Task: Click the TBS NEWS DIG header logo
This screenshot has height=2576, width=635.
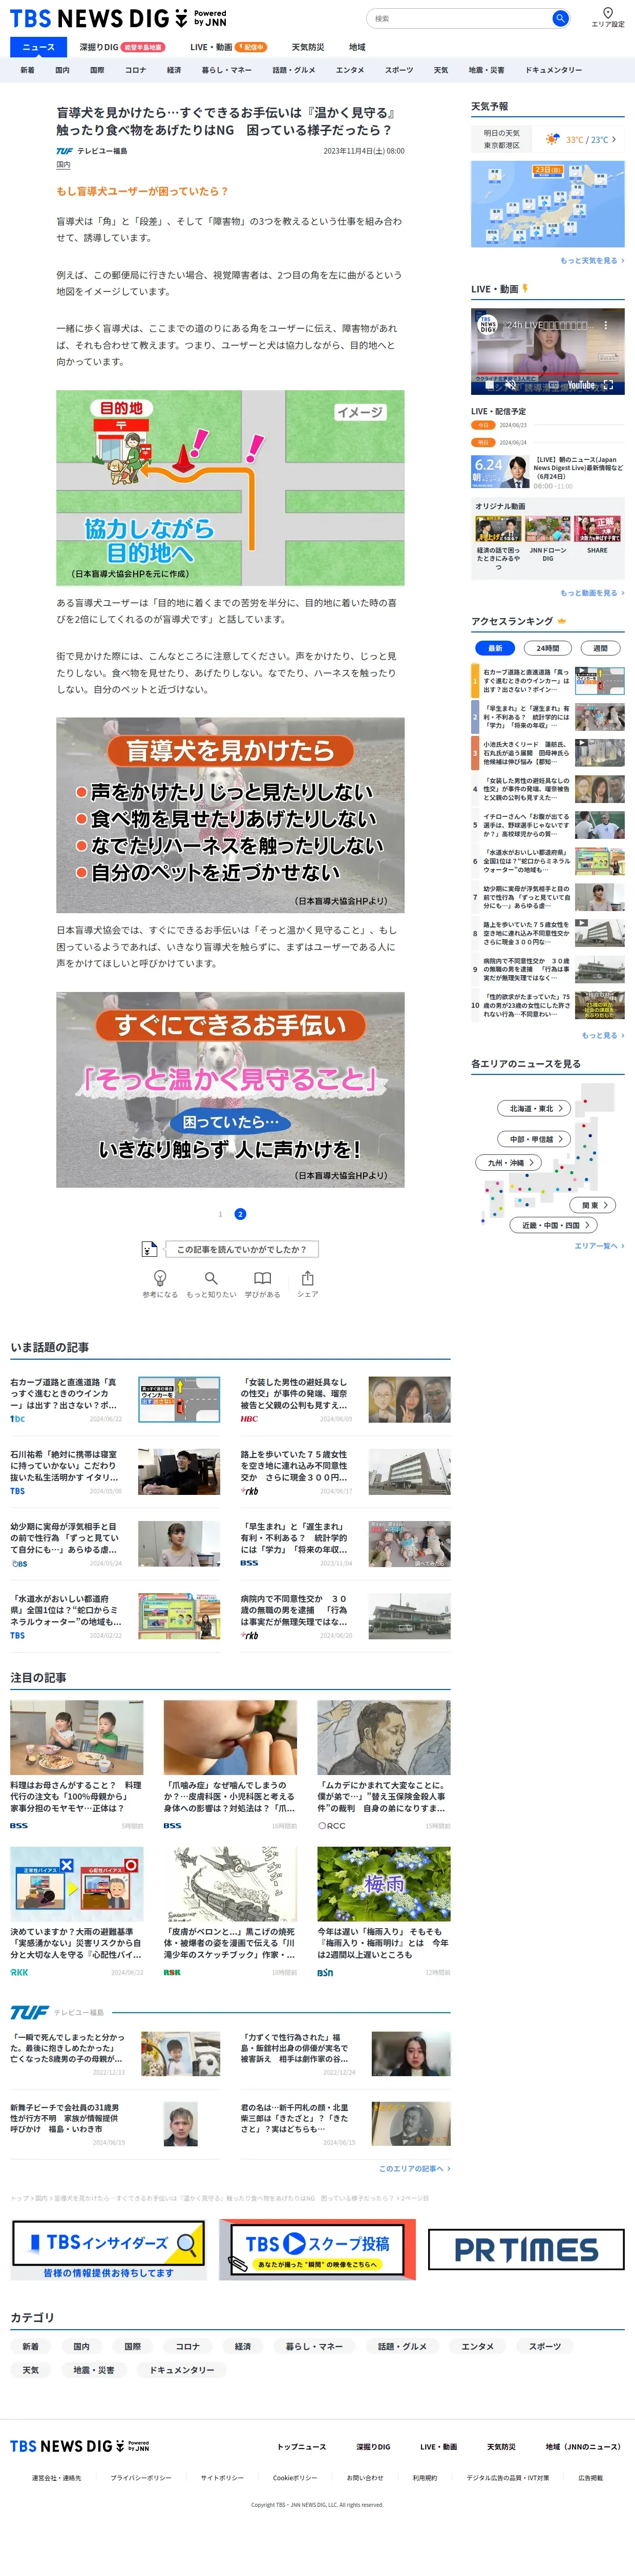Action: 118,18
